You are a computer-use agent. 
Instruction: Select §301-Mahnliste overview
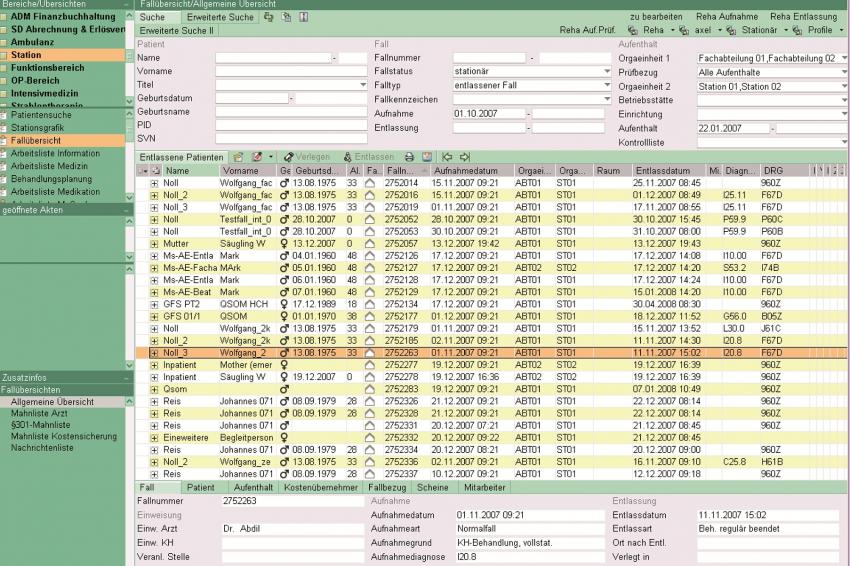tap(41, 425)
